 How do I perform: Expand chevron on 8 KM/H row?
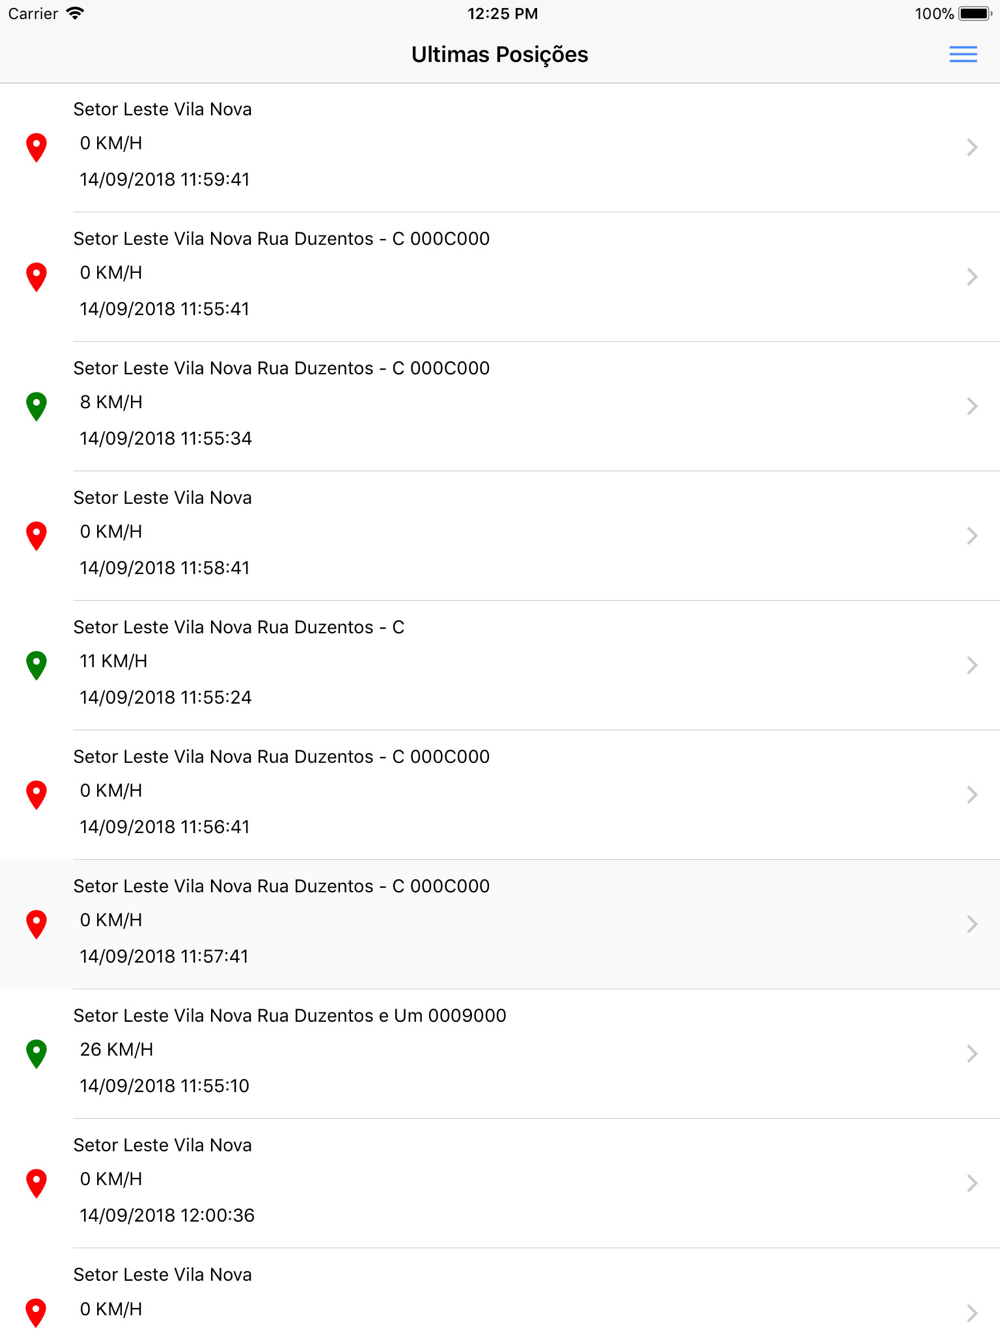(972, 406)
